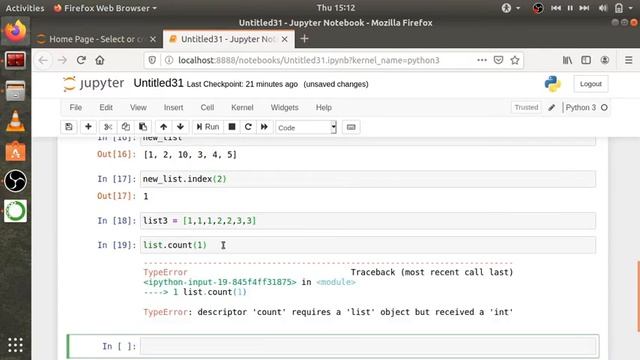Open the Firefox hamburger menu

(629, 60)
